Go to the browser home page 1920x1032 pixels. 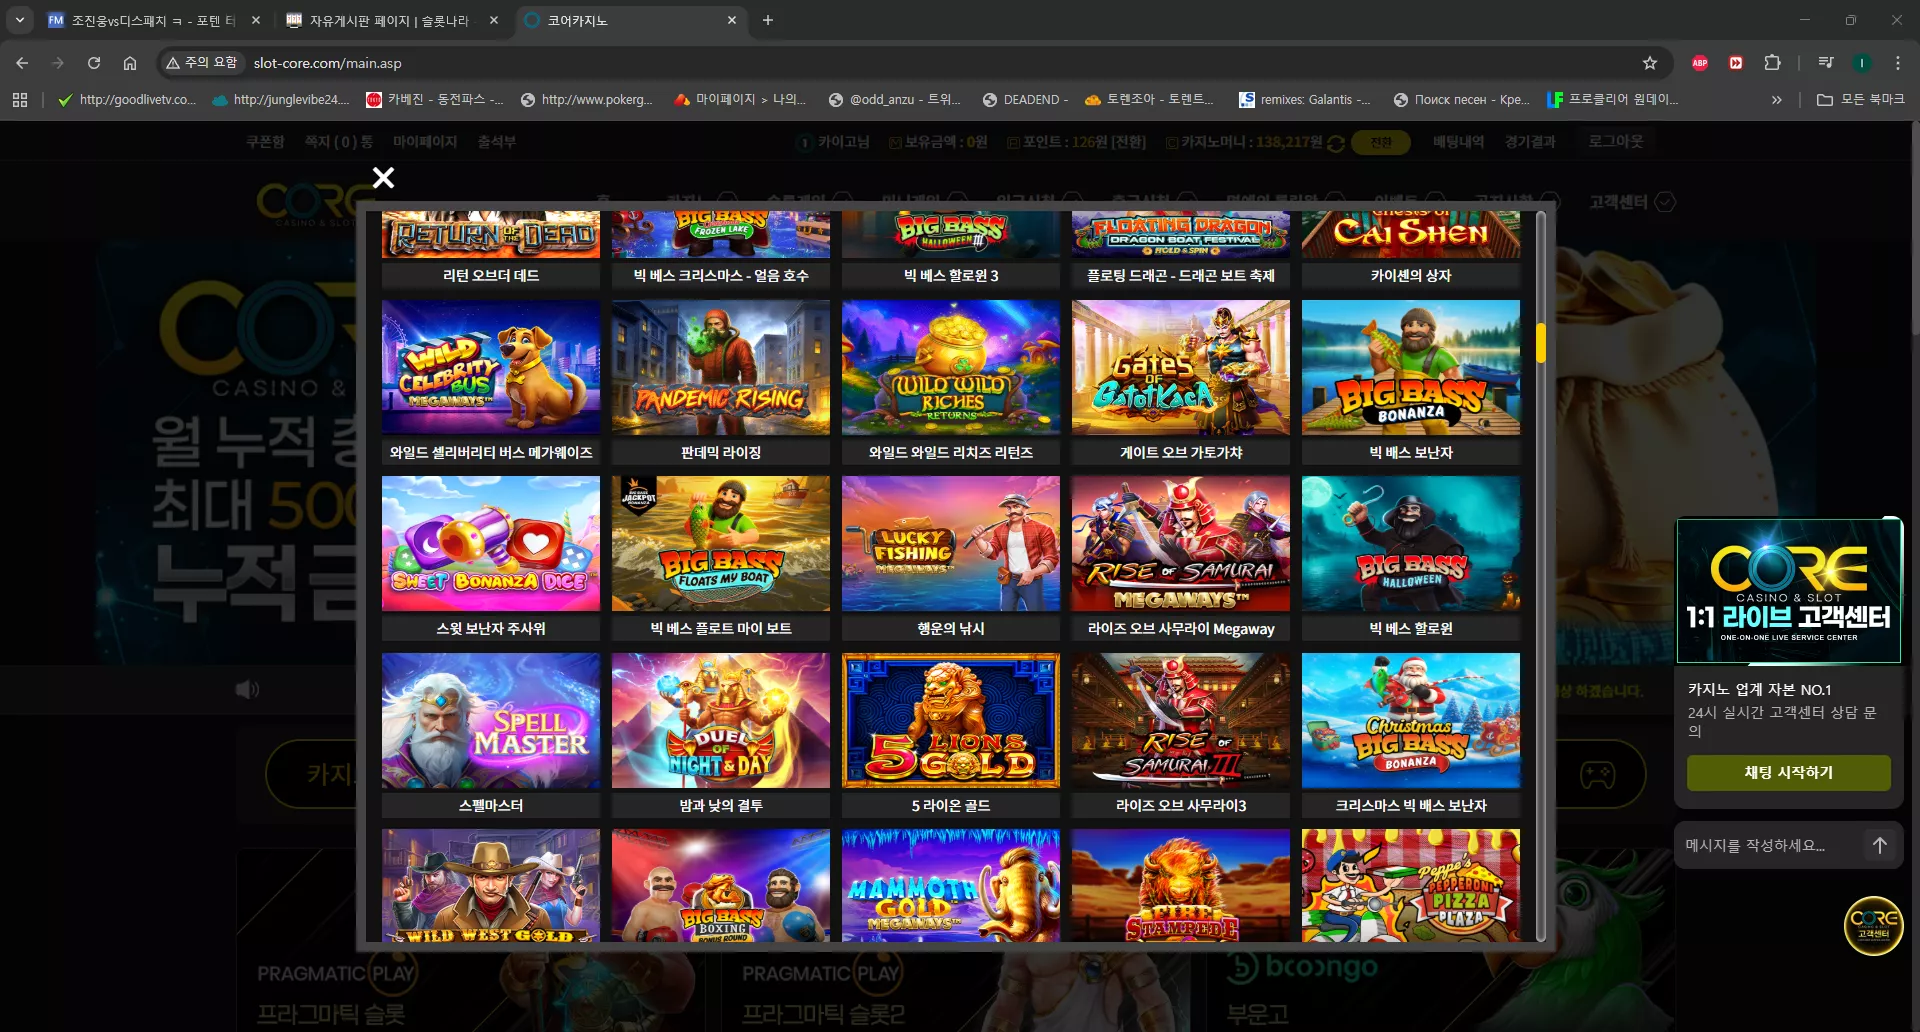[130, 63]
